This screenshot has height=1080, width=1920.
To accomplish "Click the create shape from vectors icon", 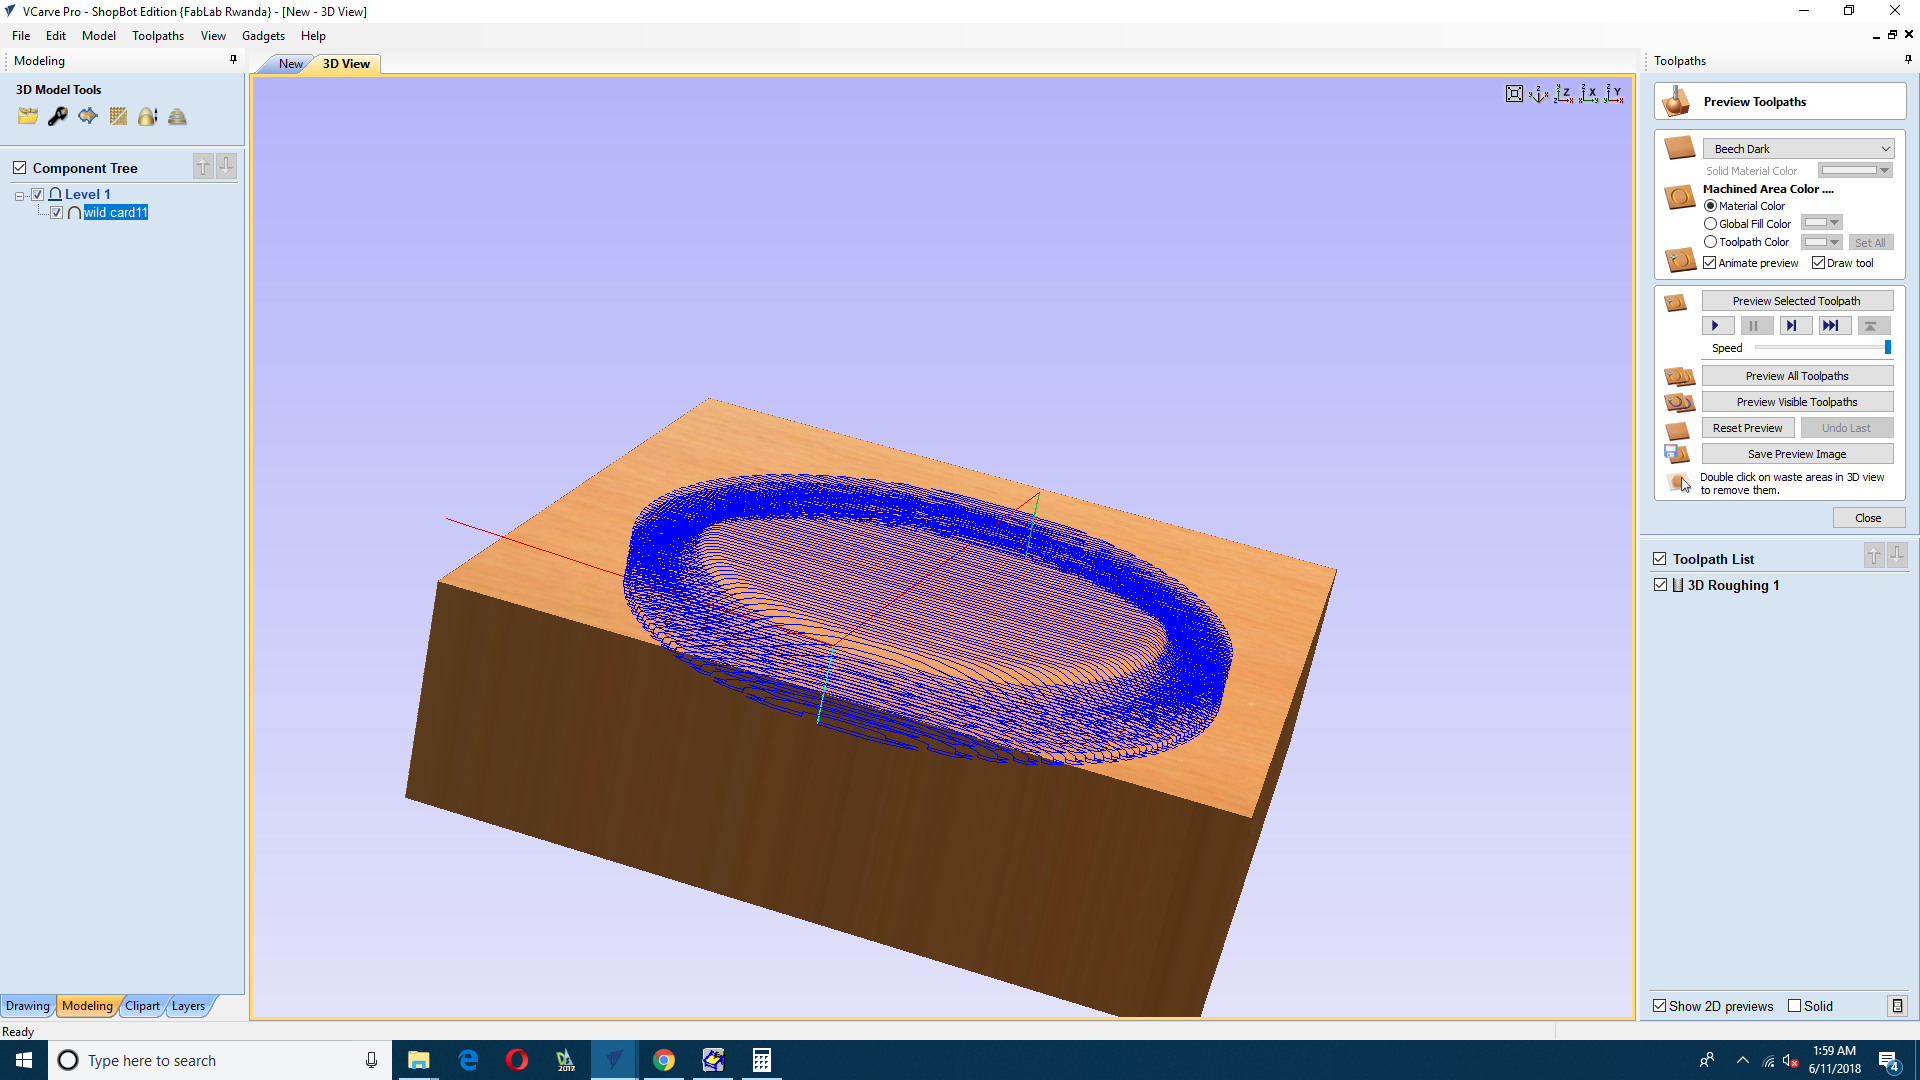I will (88, 116).
